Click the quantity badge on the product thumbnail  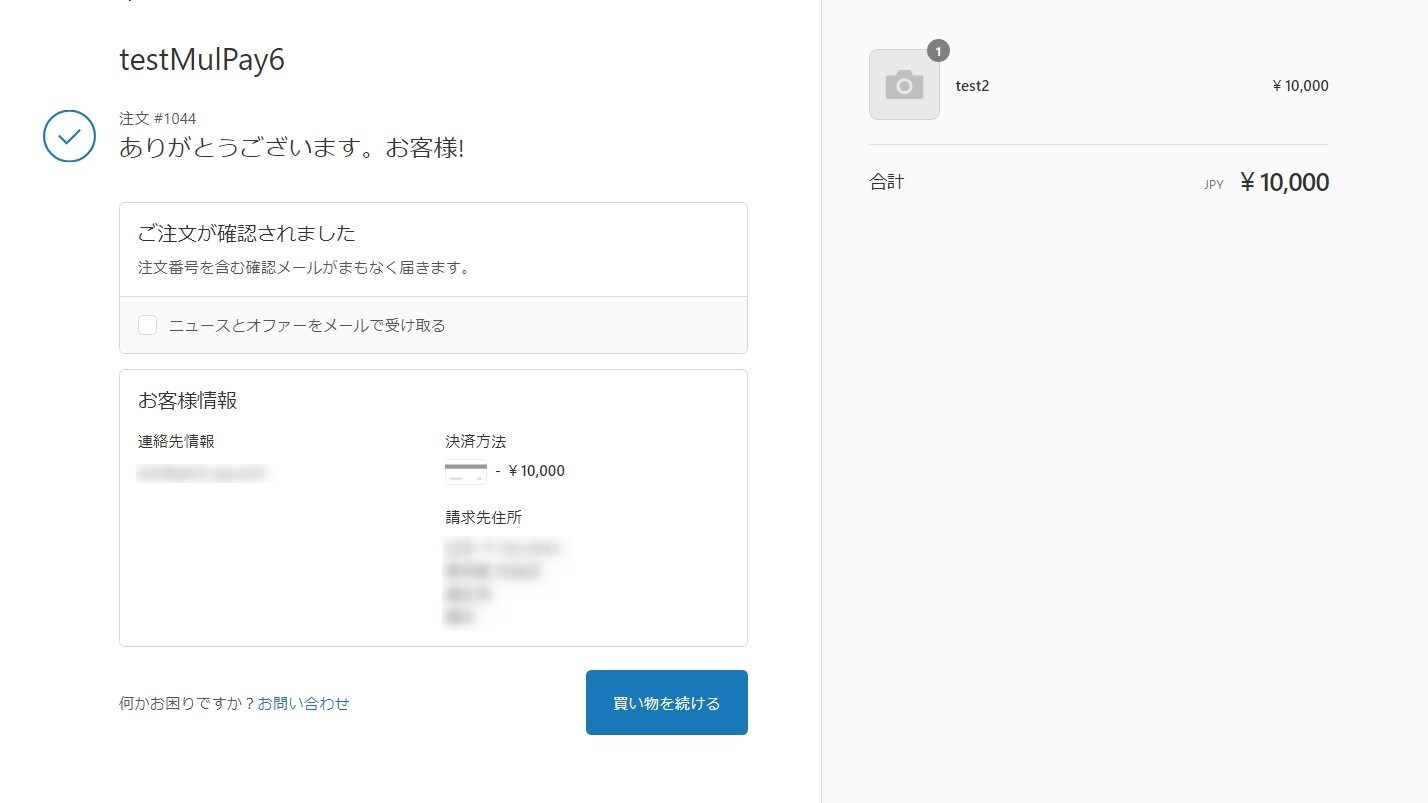tap(937, 50)
